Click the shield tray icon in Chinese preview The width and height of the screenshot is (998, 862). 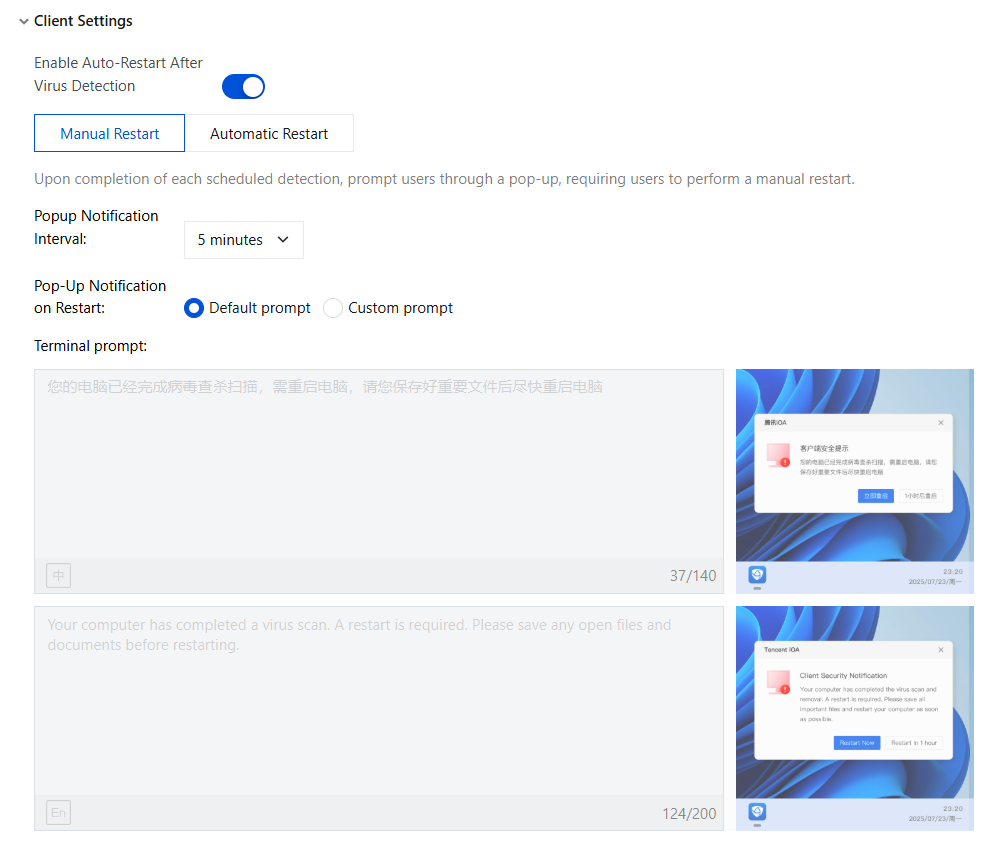[x=757, y=575]
